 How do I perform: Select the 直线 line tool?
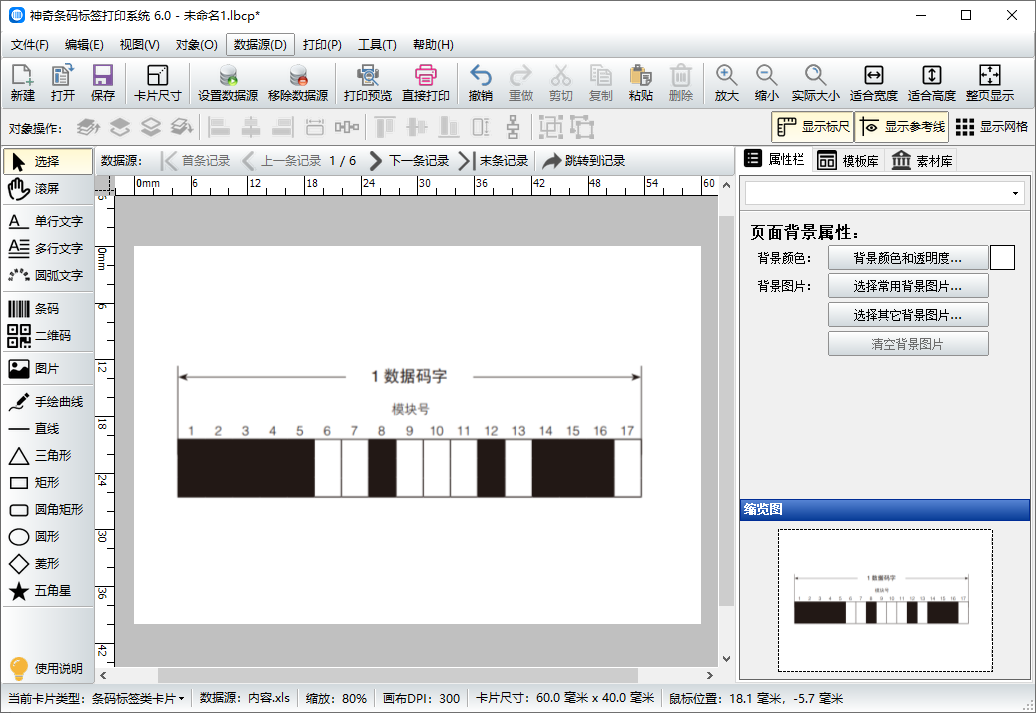point(48,429)
